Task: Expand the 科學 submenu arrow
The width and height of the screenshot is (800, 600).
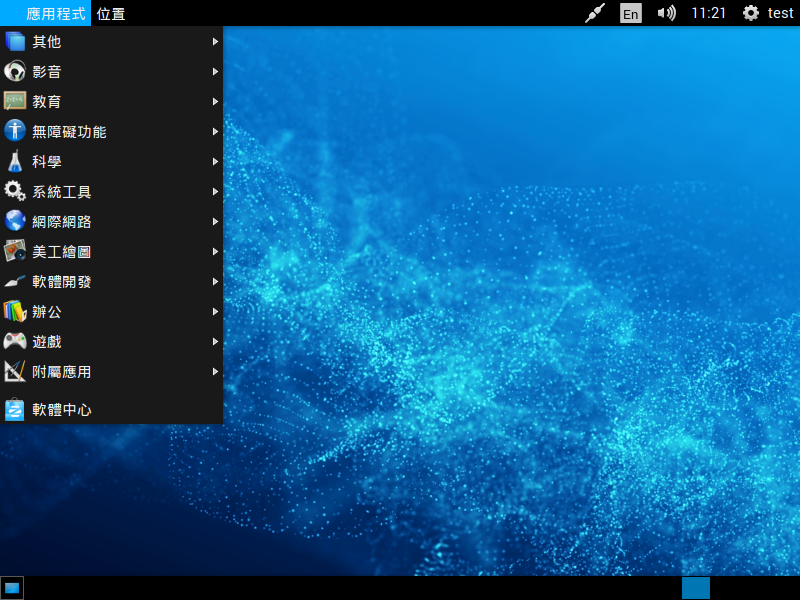Action: coord(215,161)
